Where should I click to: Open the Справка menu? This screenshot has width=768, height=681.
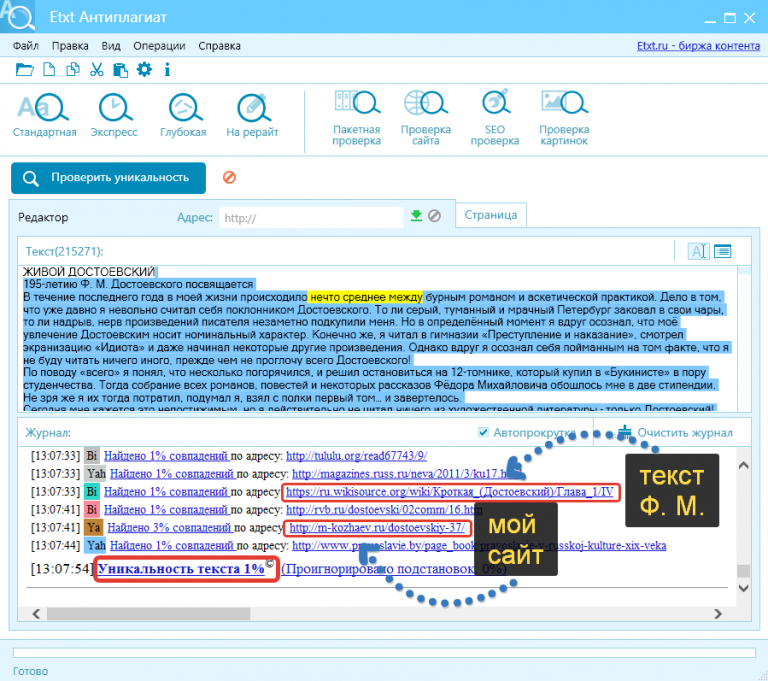pos(219,46)
